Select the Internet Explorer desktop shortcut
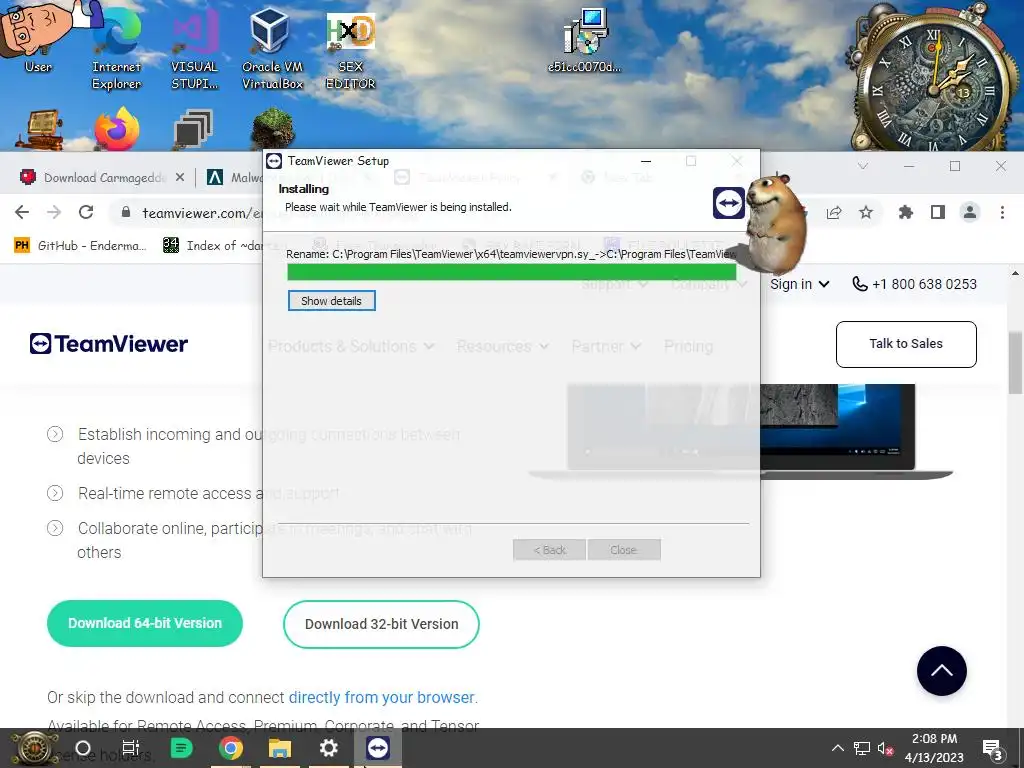Image resolution: width=1024 pixels, height=768 pixels. click(116, 46)
